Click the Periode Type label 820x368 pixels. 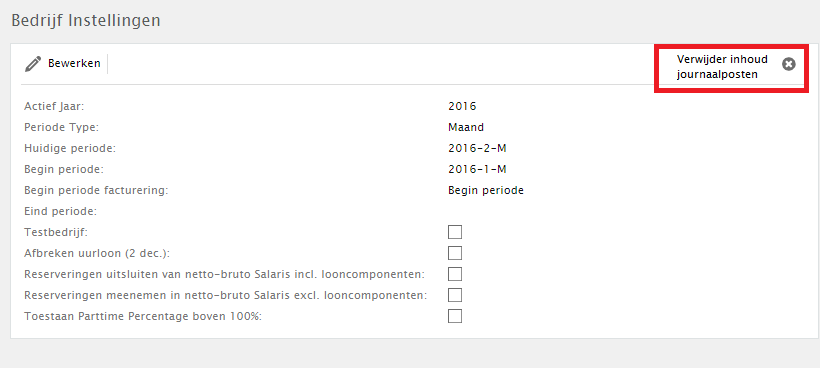[x=61, y=127]
